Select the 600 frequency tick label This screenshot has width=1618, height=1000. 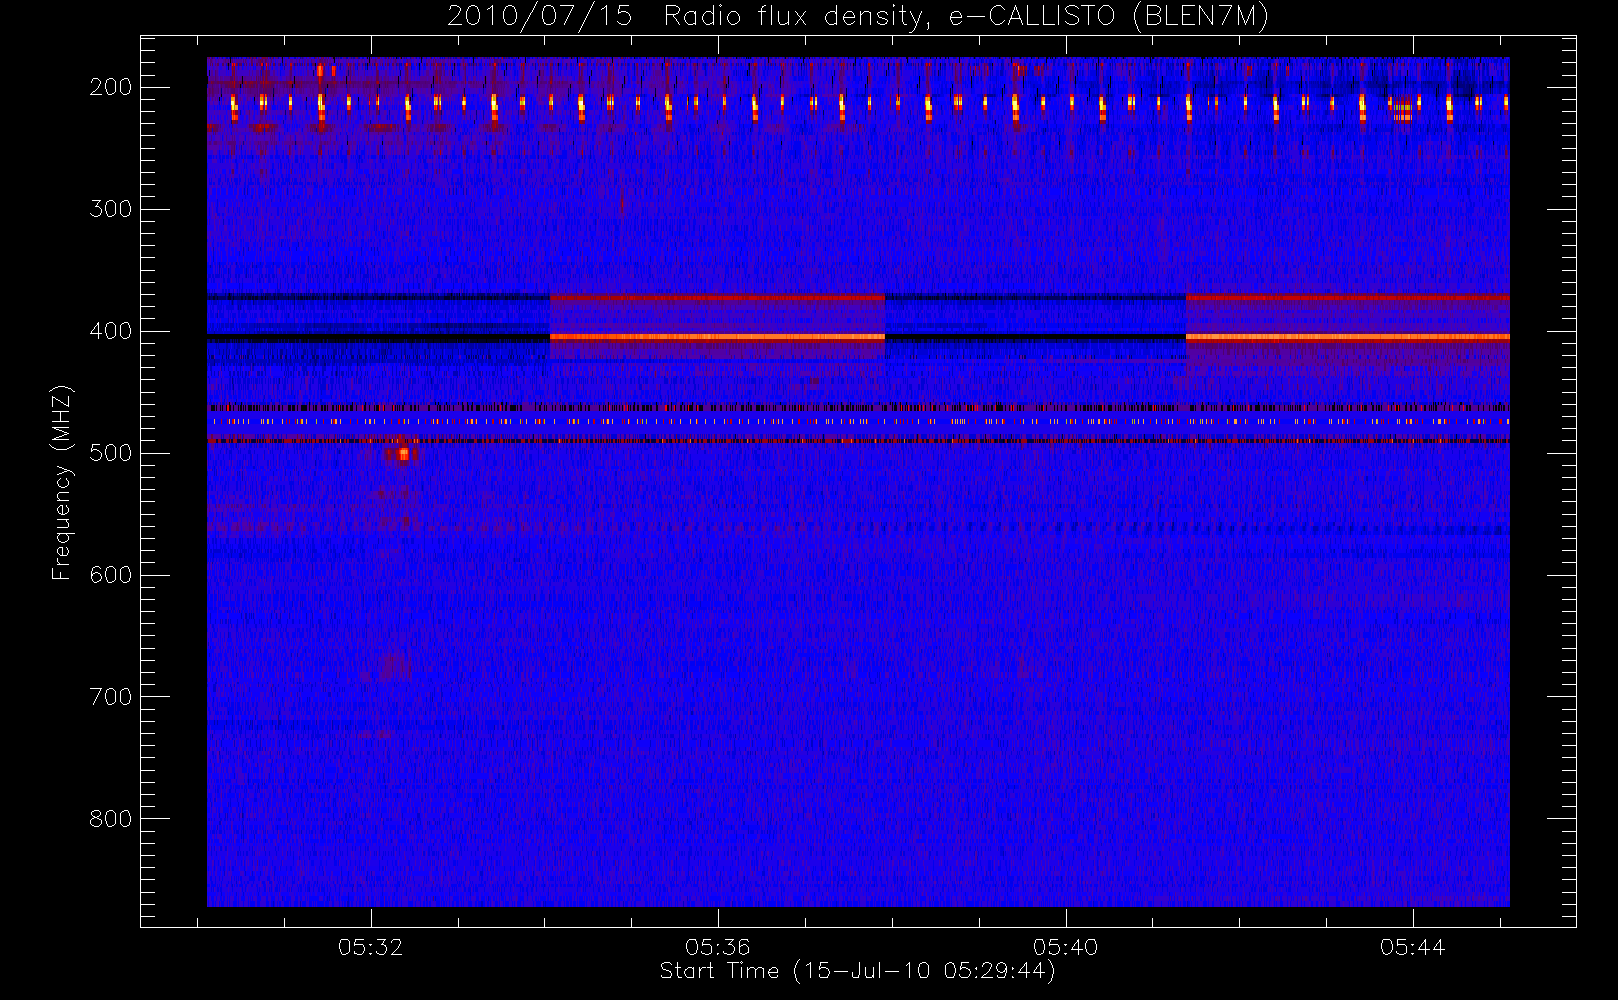click(x=111, y=575)
